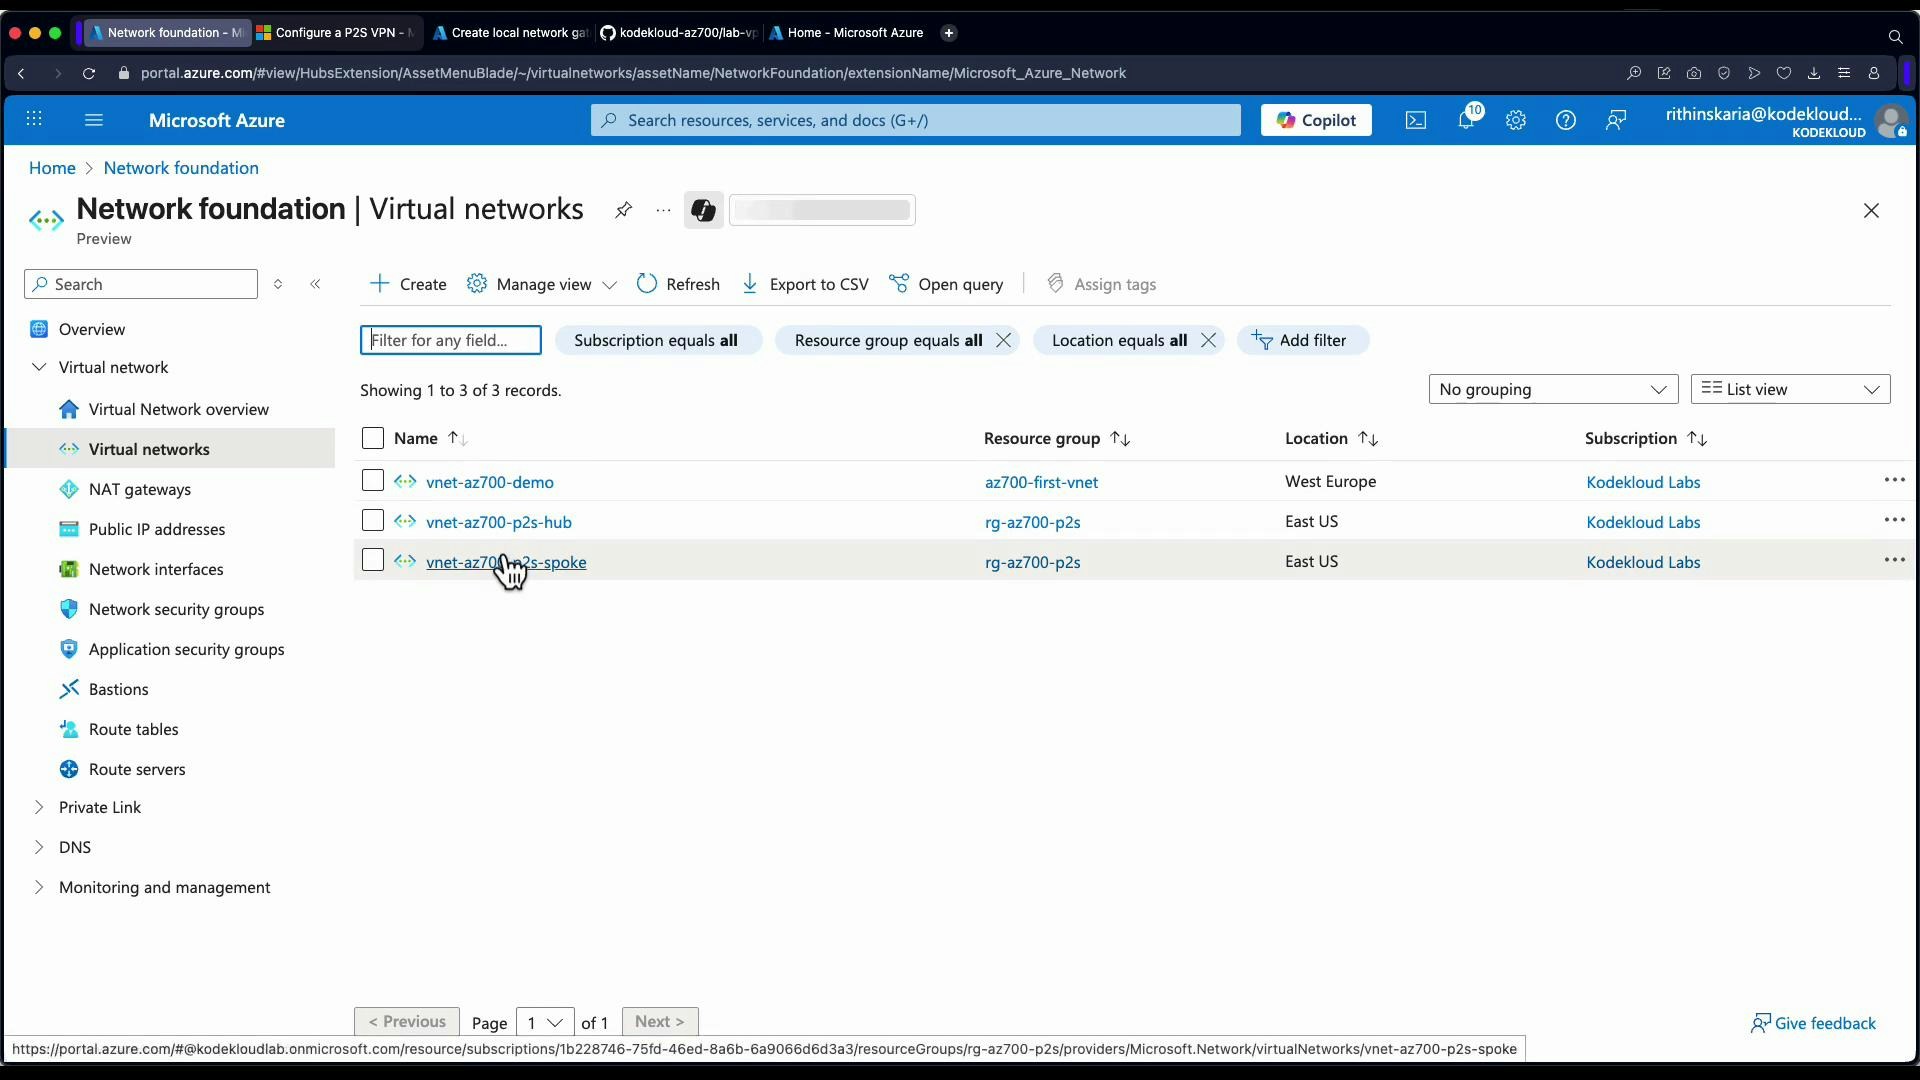The height and width of the screenshot is (1080, 1920).
Task: Check the vnet-az700-demo row checkbox
Action: tap(372, 480)
